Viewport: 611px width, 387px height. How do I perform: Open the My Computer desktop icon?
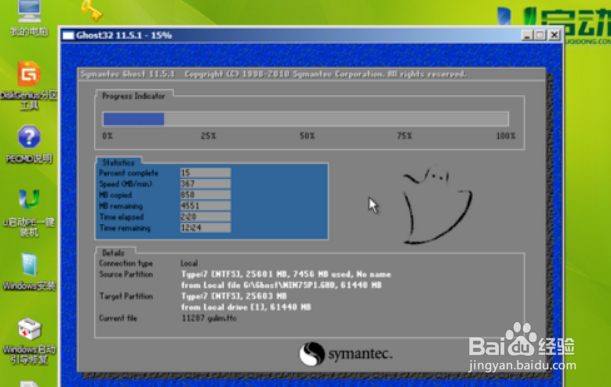tap(29, 12)
